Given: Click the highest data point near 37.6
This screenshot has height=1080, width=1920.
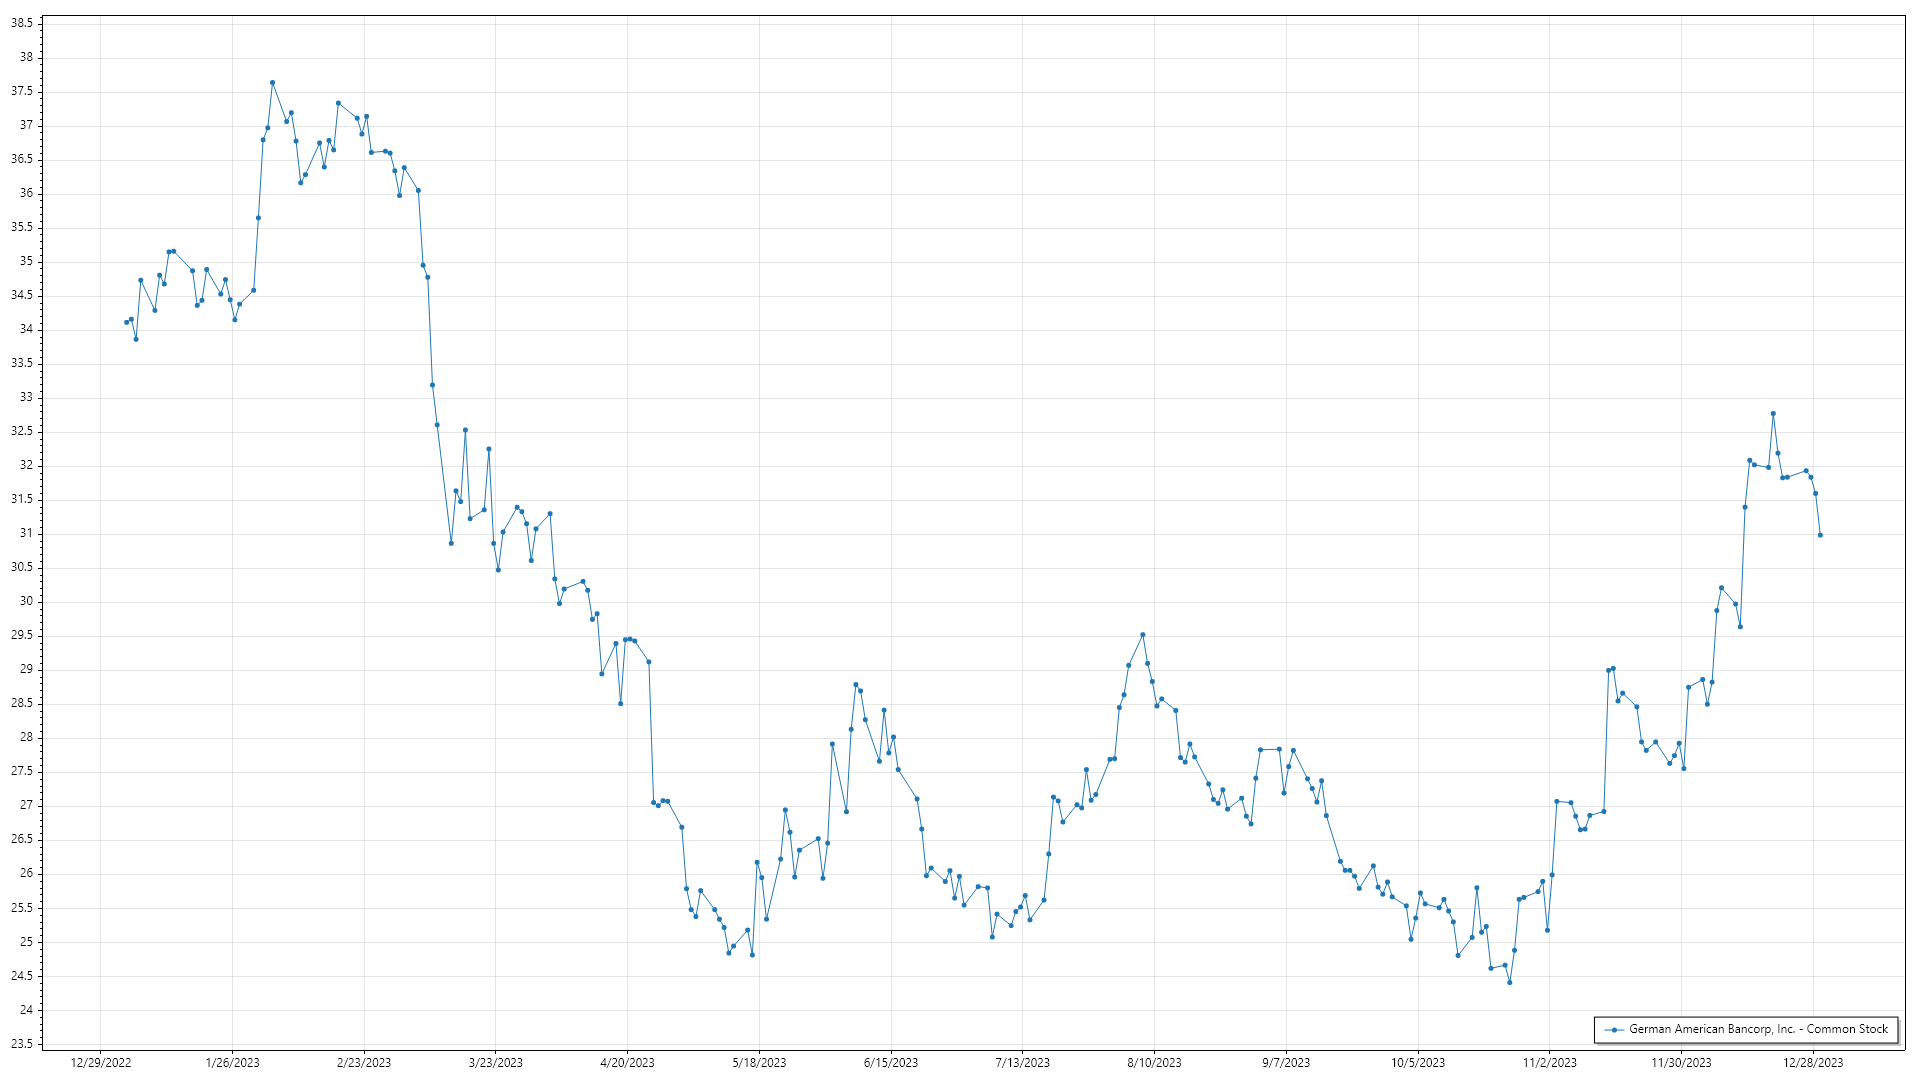Looking at the screenshot, I should point(272,83).
